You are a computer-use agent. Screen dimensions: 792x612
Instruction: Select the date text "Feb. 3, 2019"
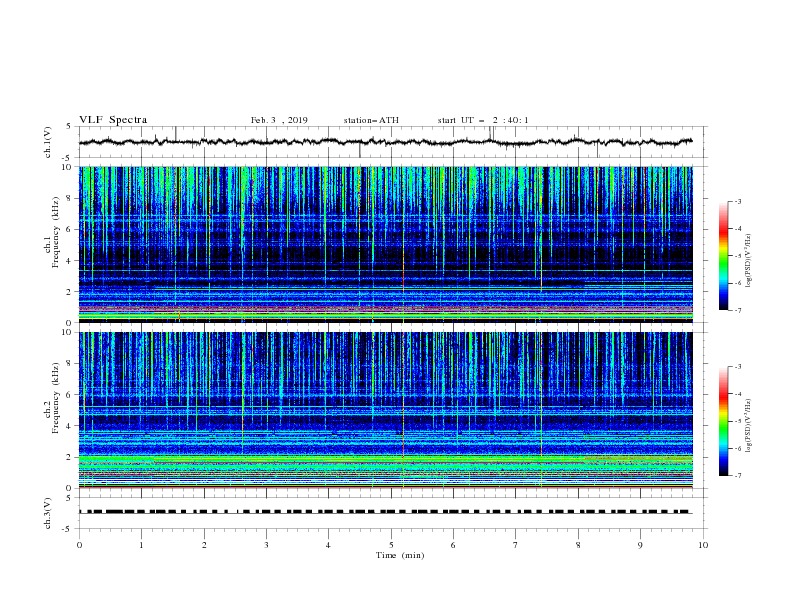[279, 120]
